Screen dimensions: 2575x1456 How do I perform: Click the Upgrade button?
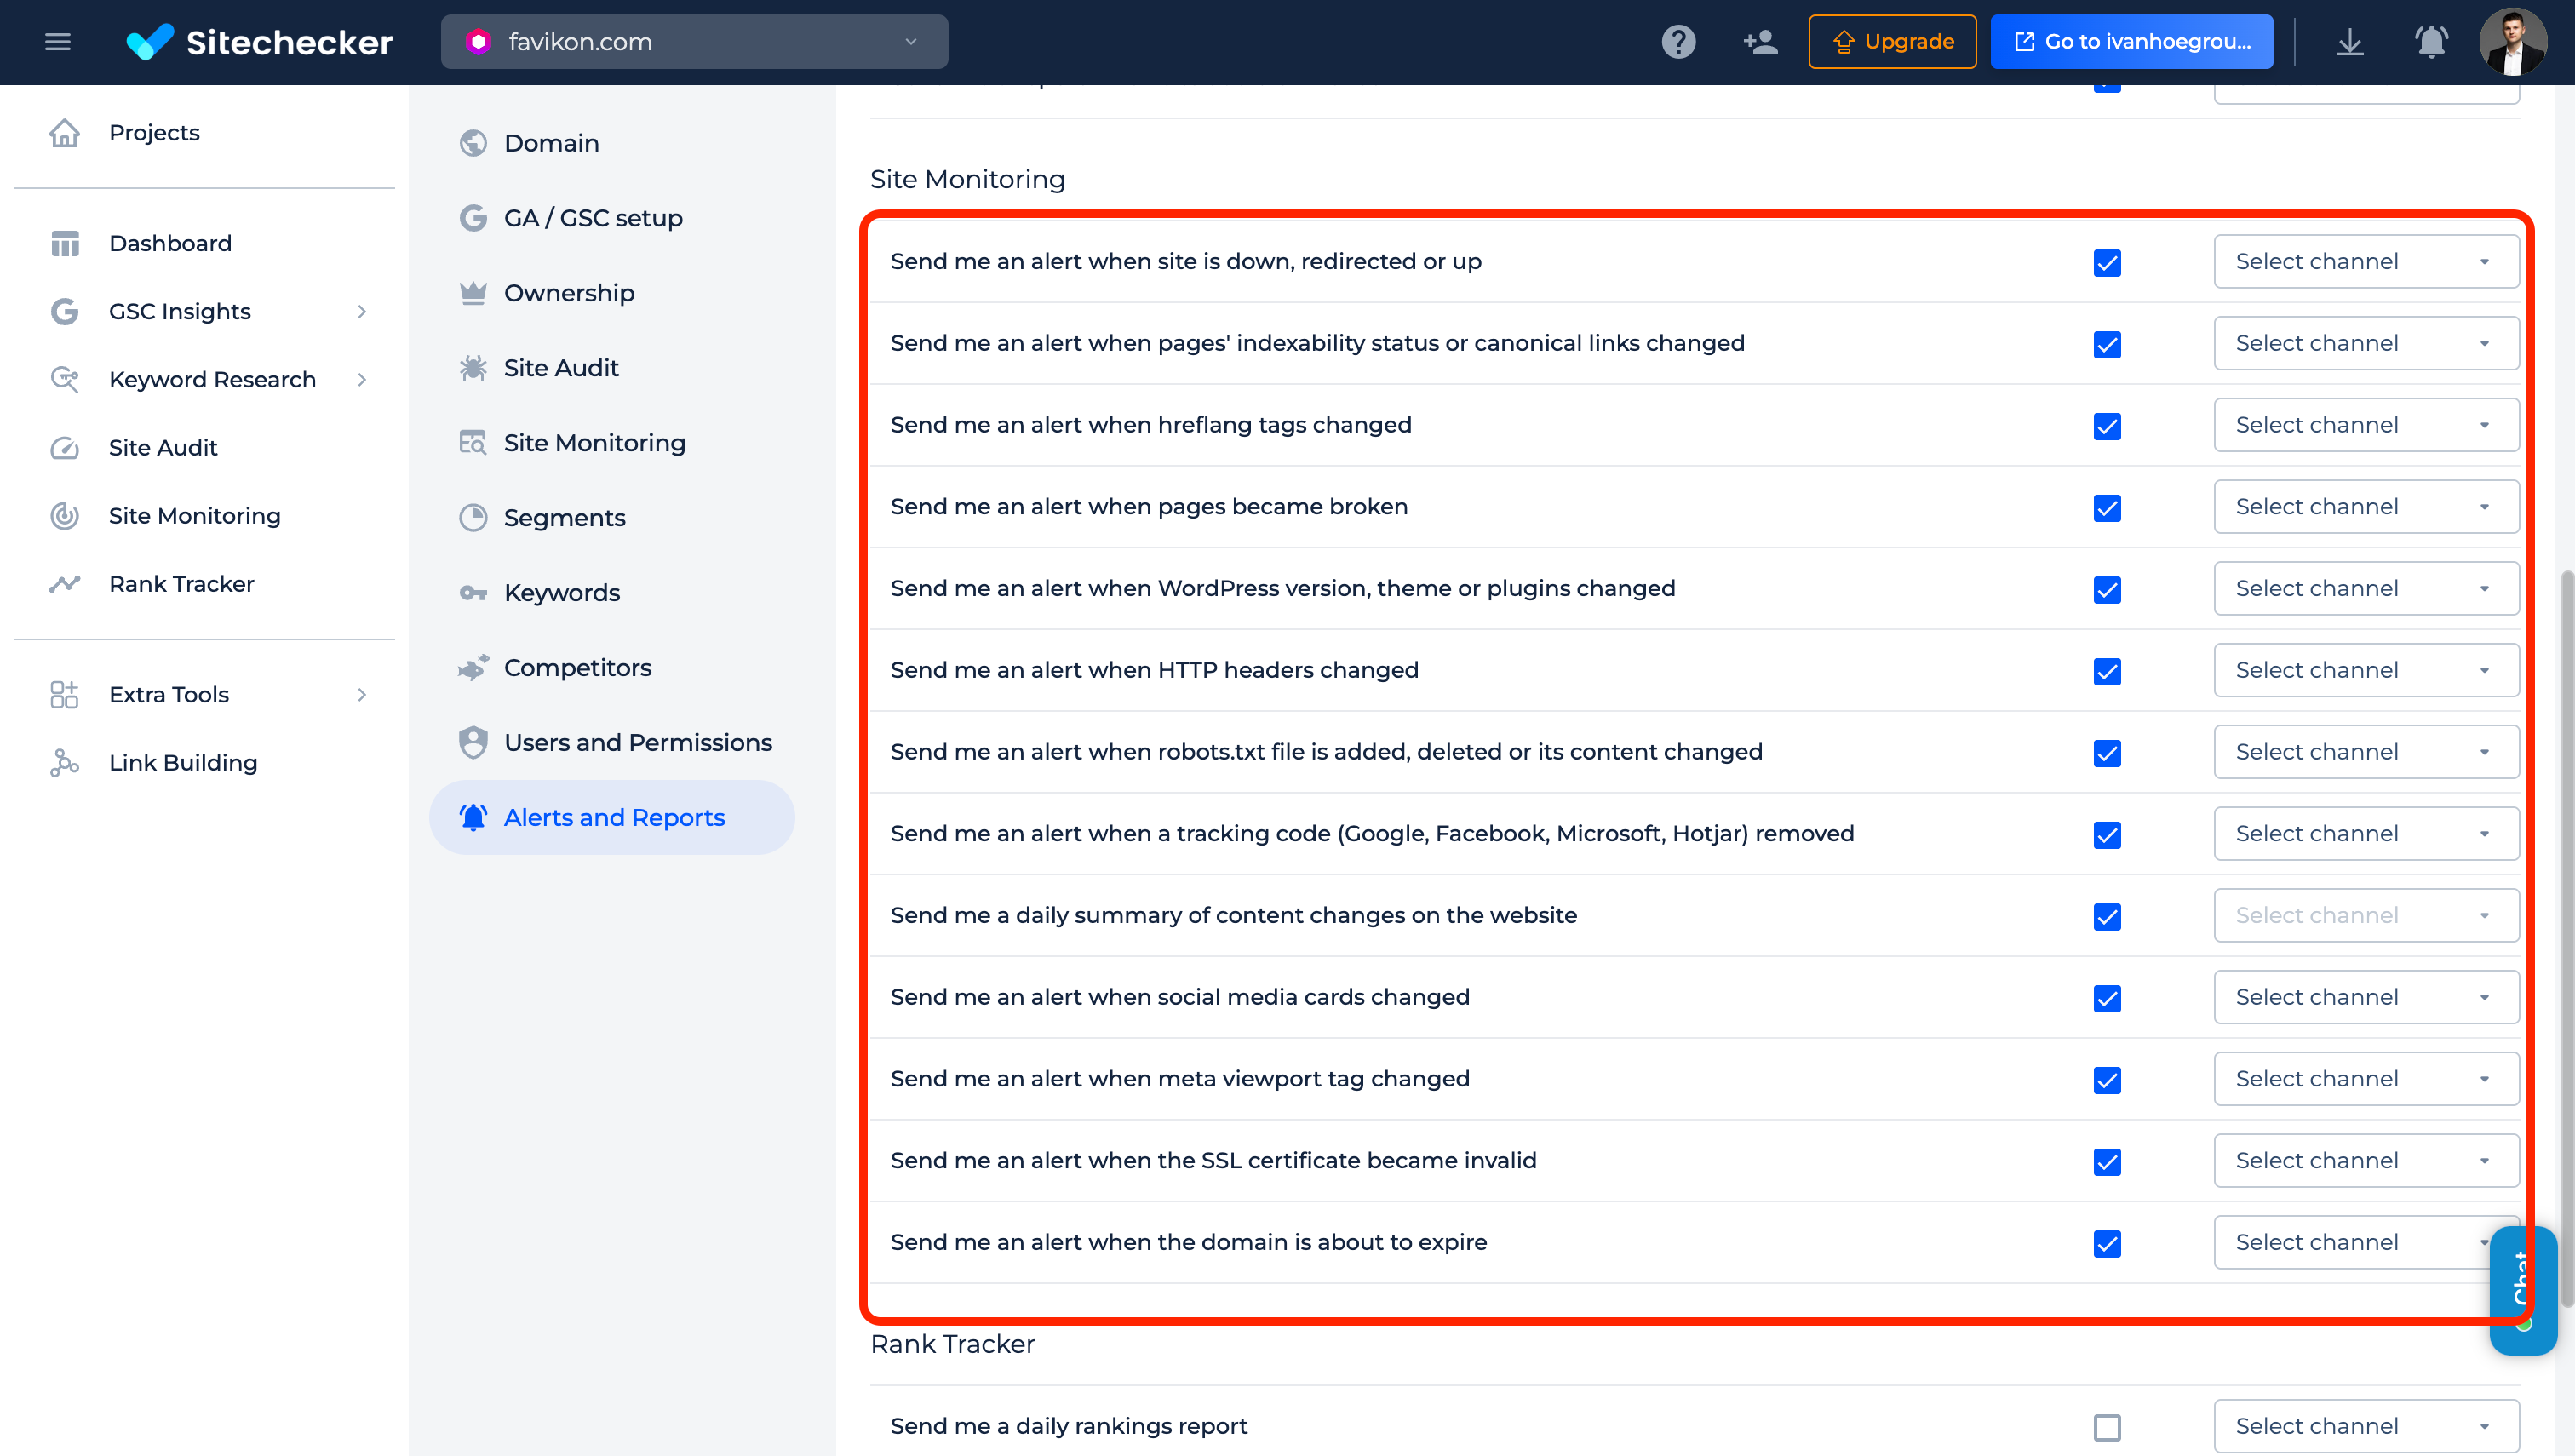tap(1891, 41)
